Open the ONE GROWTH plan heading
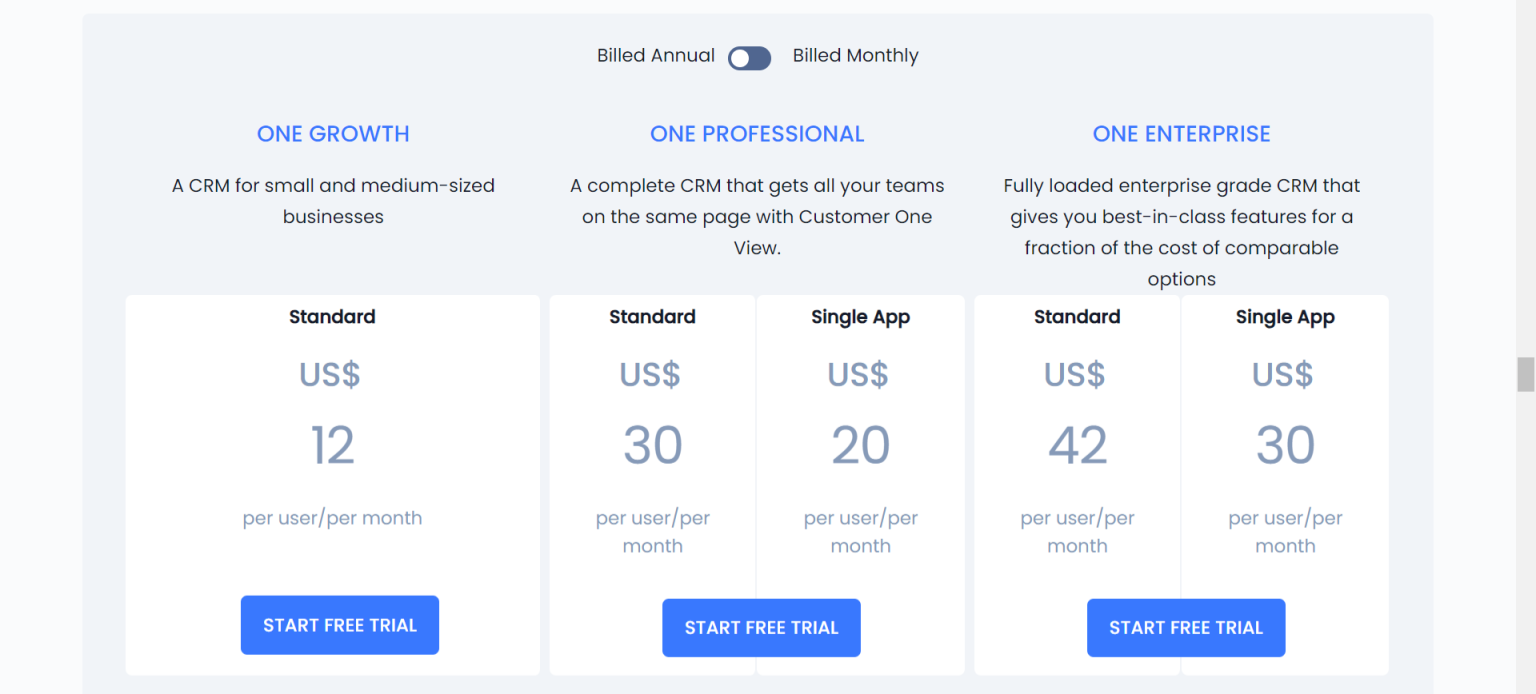This screenshot has width=1536, height=694. (333, 134)
